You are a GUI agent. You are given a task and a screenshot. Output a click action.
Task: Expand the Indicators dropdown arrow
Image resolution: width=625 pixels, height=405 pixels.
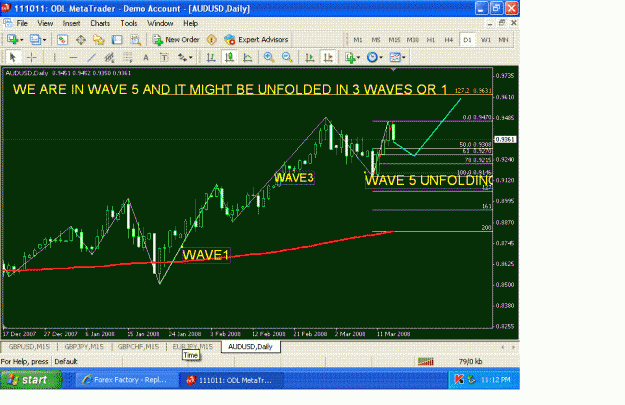358,58
